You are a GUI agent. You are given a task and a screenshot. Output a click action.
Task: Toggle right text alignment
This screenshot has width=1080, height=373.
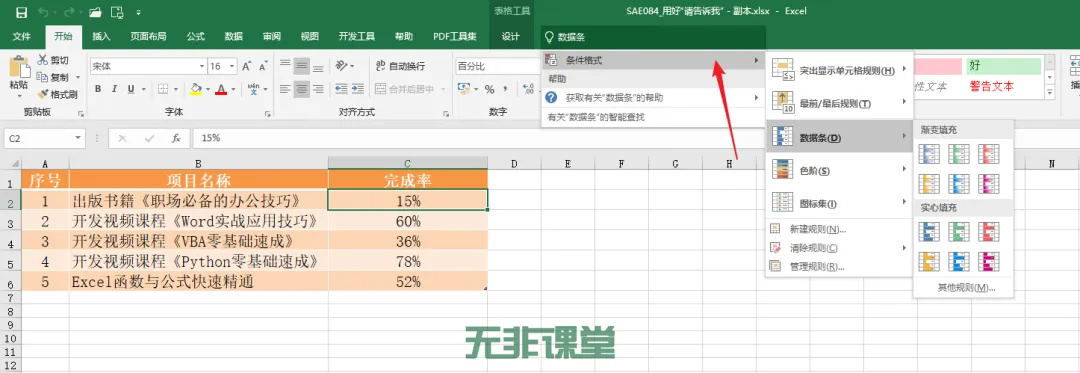pyautogui.click(x=318, y=89)
